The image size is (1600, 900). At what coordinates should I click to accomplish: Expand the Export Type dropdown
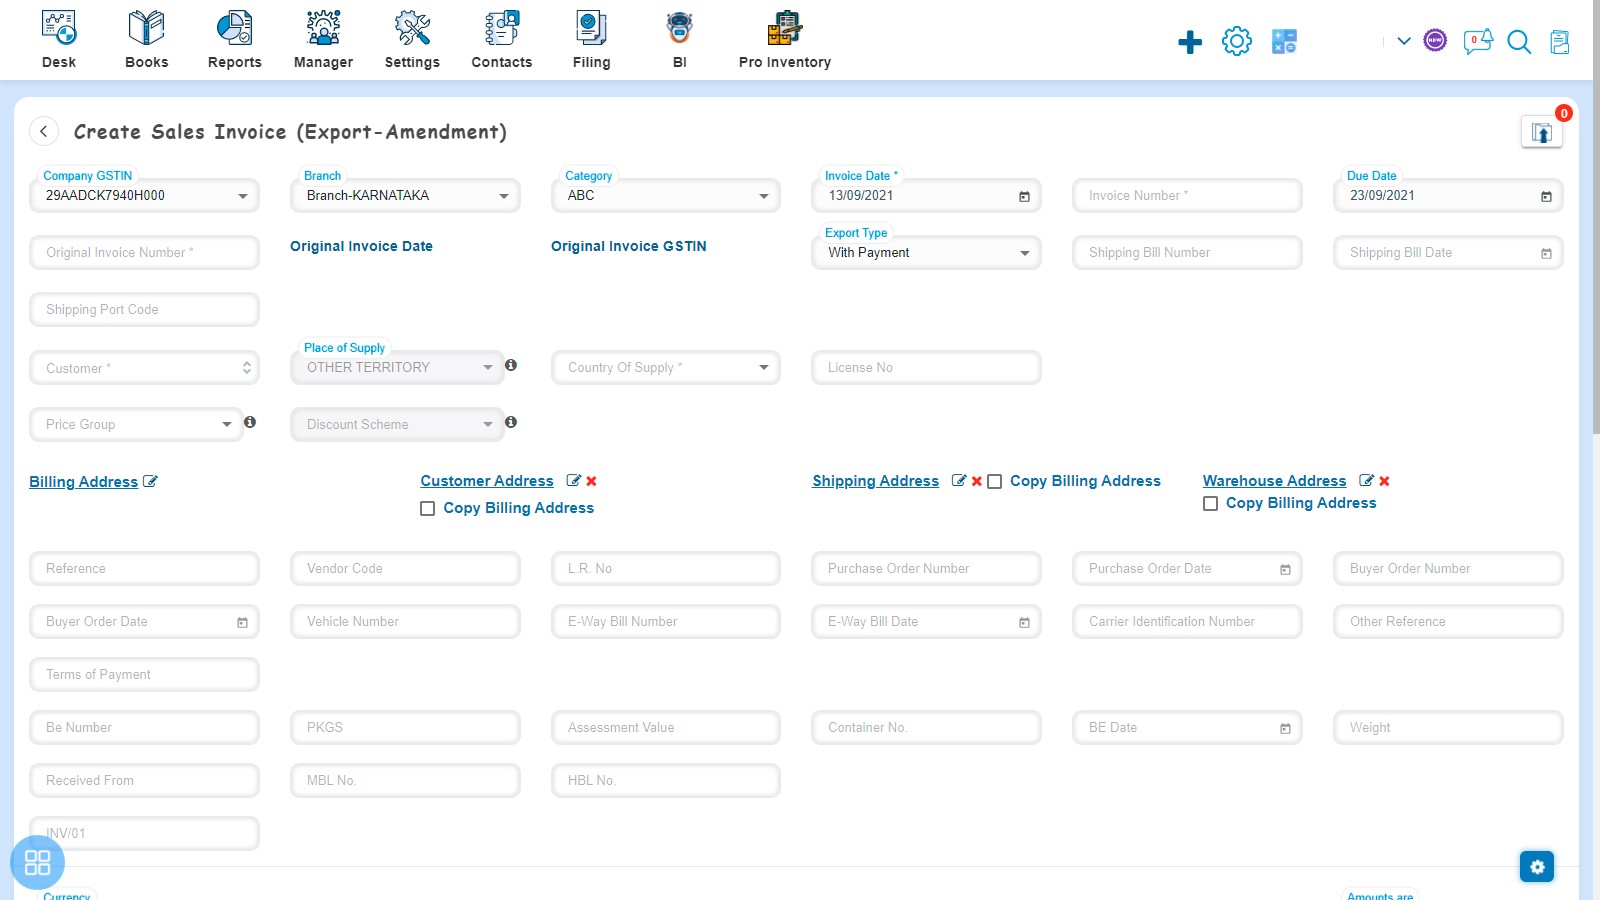click(1024, 253)
